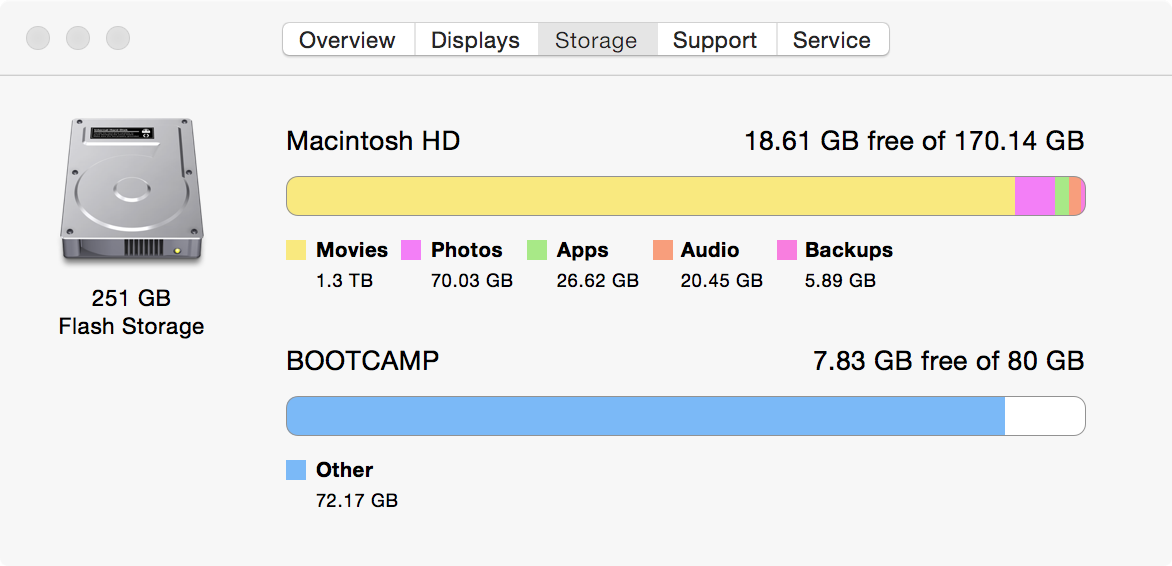Click the window's zoom button
Screen dimensions: 1172x566
pyautogui.click(x=118, y=39)
